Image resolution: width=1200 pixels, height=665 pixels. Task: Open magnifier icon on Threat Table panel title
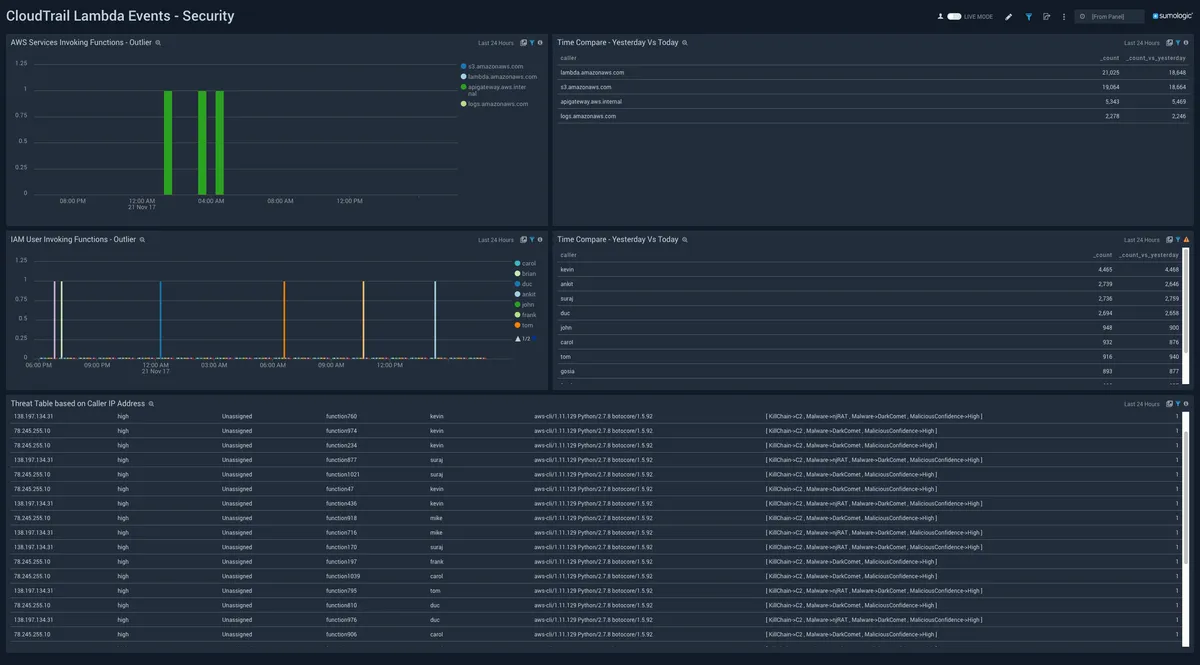tap(151, 404)
